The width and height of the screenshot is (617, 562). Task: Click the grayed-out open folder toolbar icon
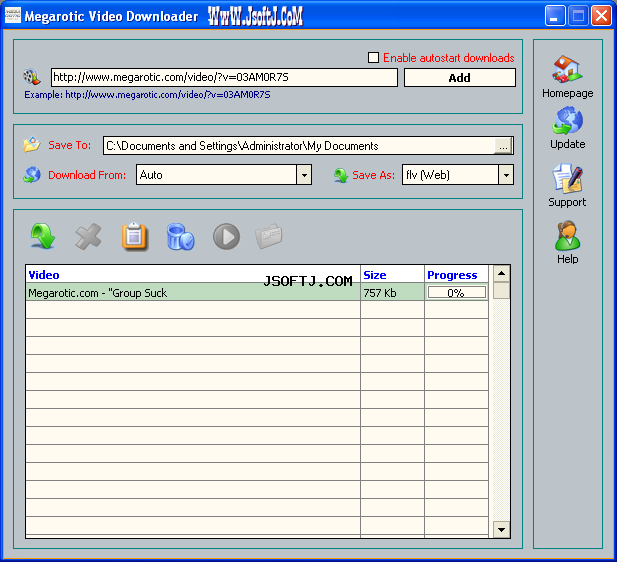coord(269,236)
